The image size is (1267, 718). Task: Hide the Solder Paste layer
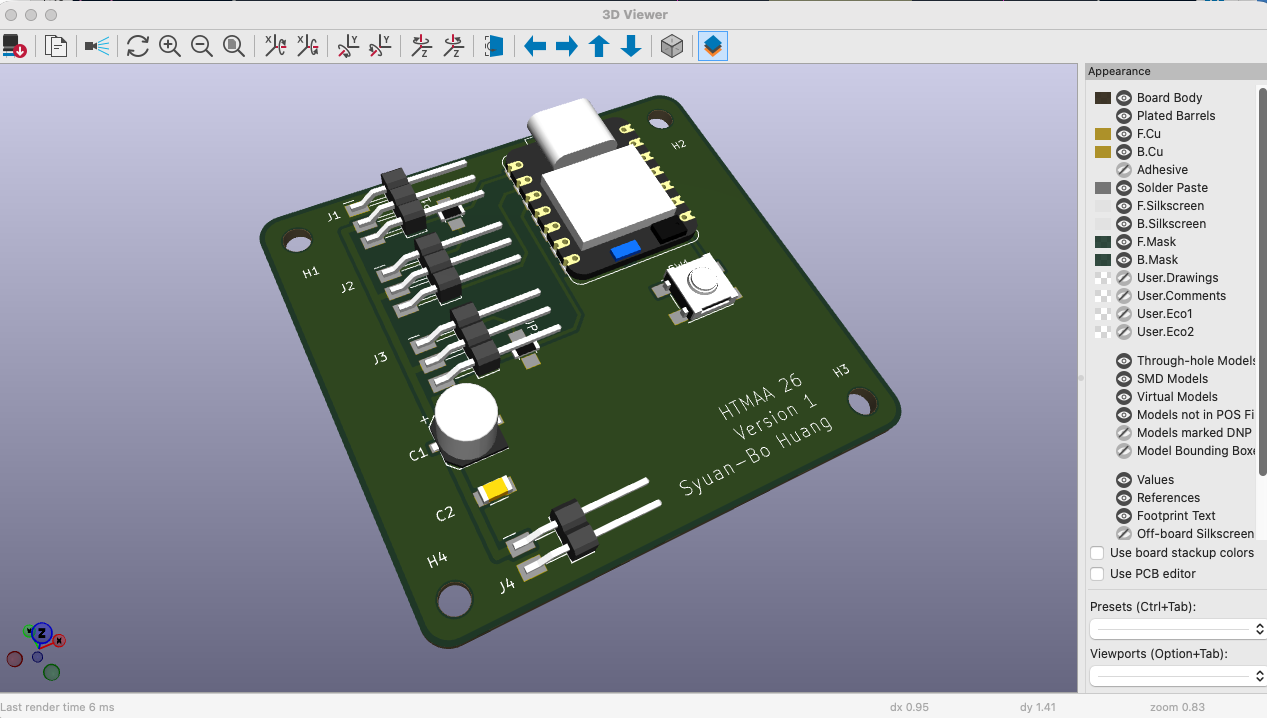pos(1124,188)
